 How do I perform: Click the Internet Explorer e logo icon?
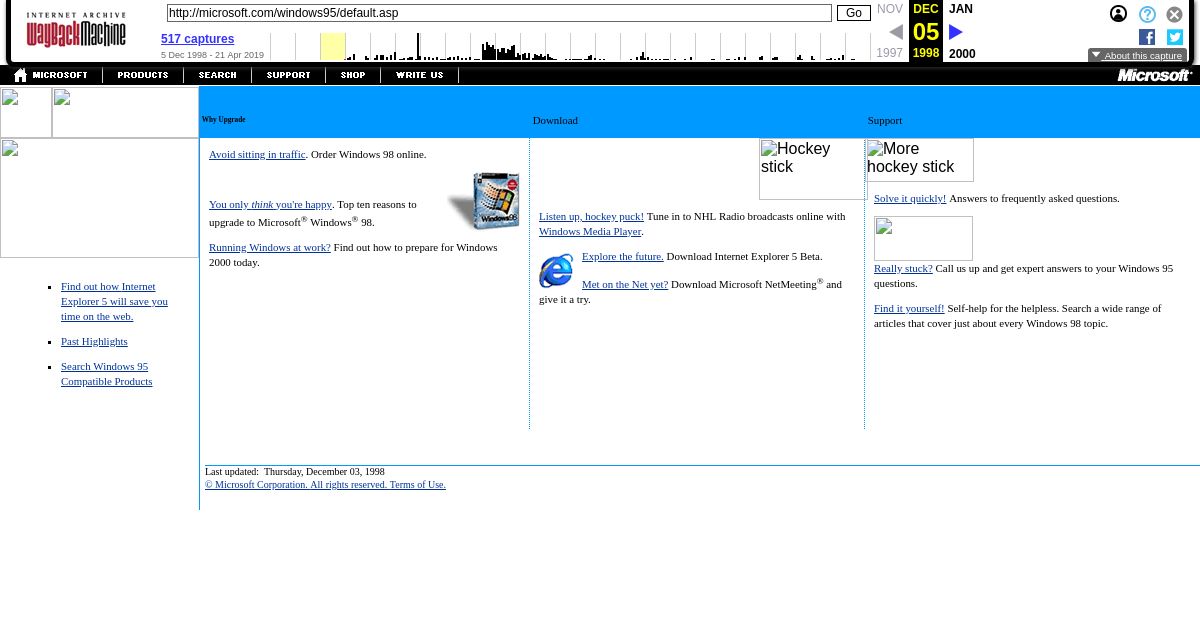[556, 271]
